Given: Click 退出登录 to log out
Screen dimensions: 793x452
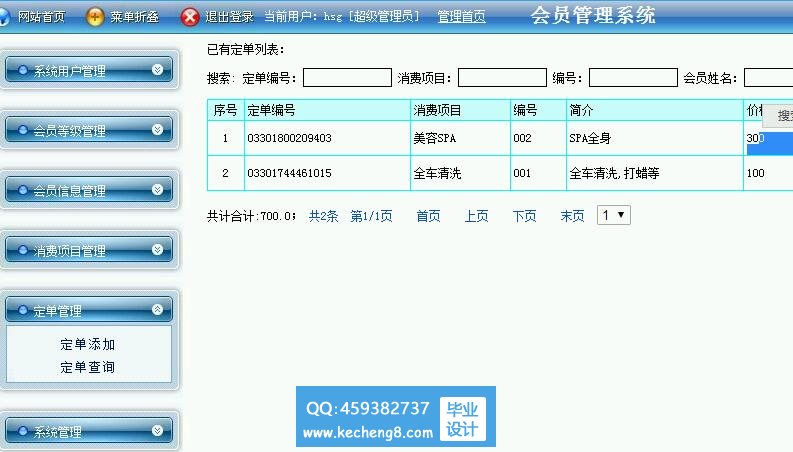Looking at the screenshot, I should [230, 17].
